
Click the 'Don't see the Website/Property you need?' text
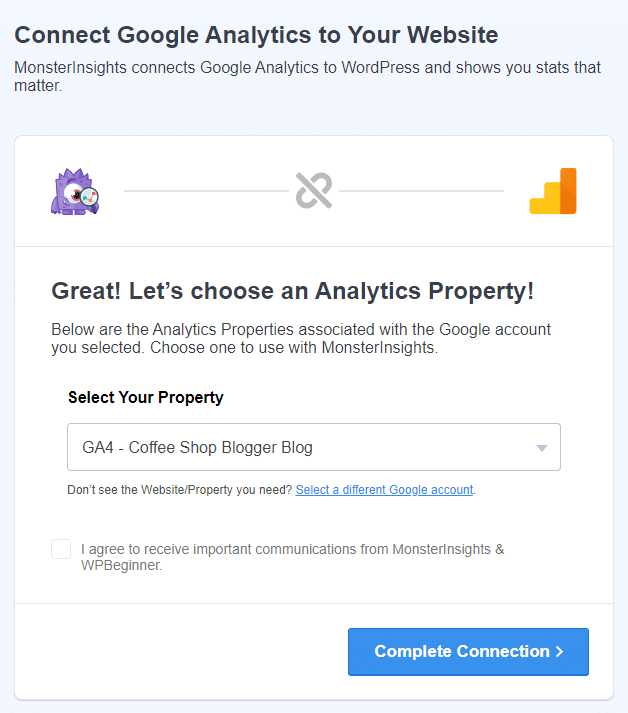tap(180, 490)
